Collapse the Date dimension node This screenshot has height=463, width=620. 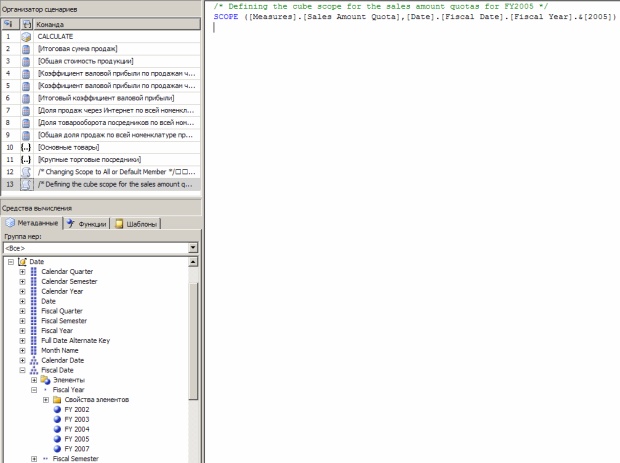[10, 261]
